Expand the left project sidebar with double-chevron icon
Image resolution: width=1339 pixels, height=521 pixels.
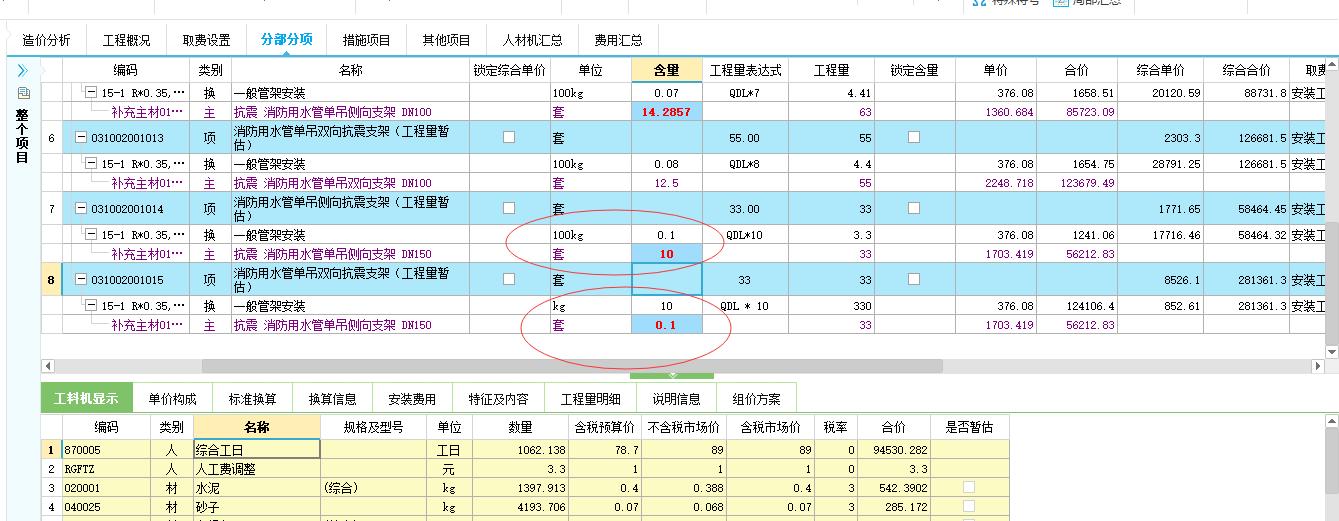tap(22, 71)
